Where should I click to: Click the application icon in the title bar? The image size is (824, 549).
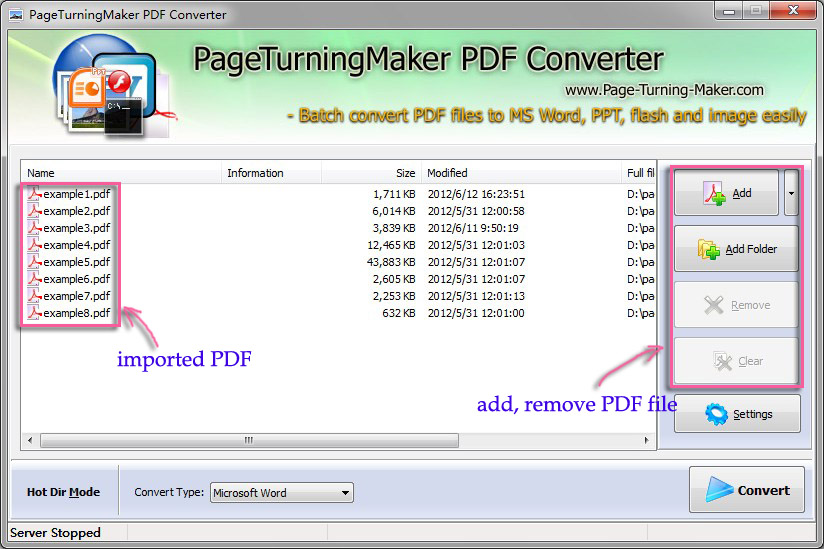16,14
